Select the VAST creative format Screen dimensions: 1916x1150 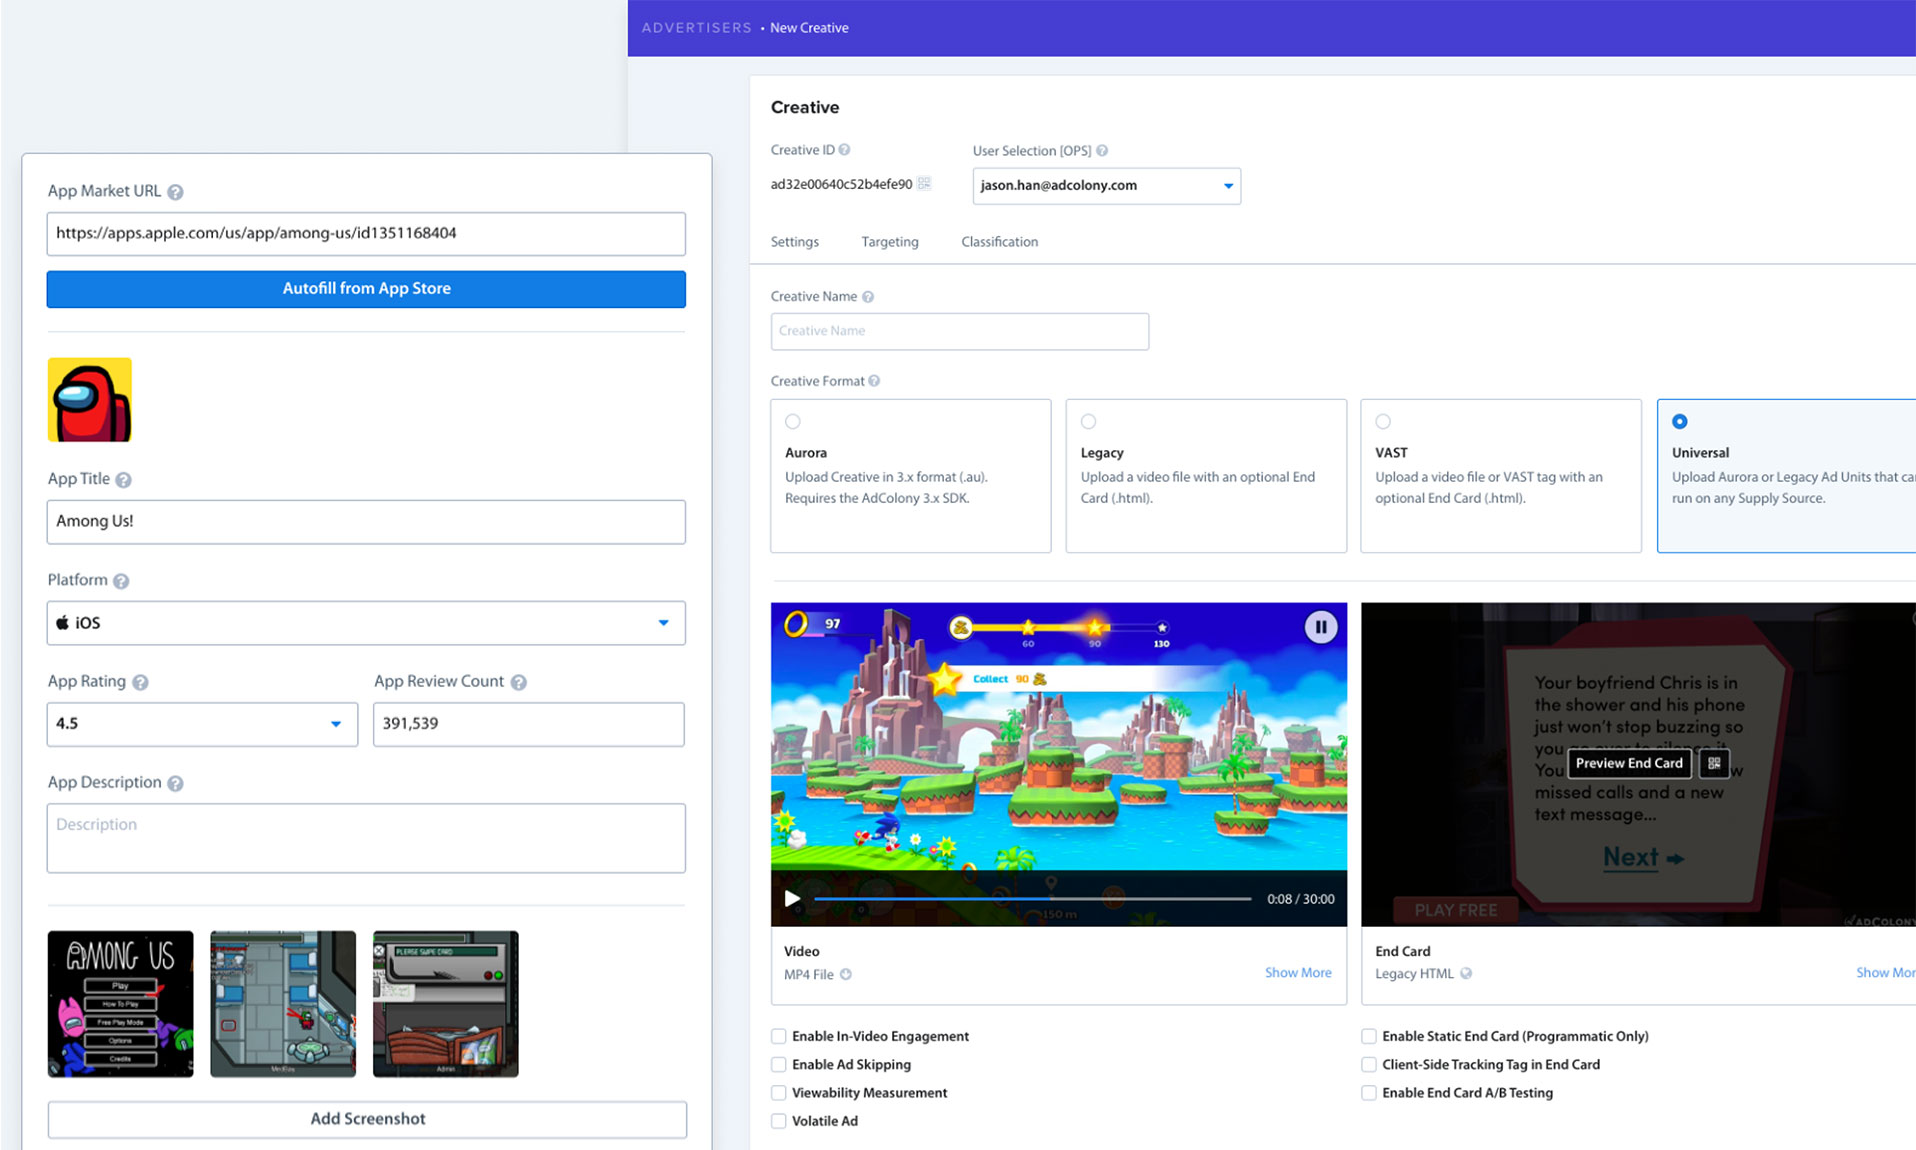point(1383,422)
